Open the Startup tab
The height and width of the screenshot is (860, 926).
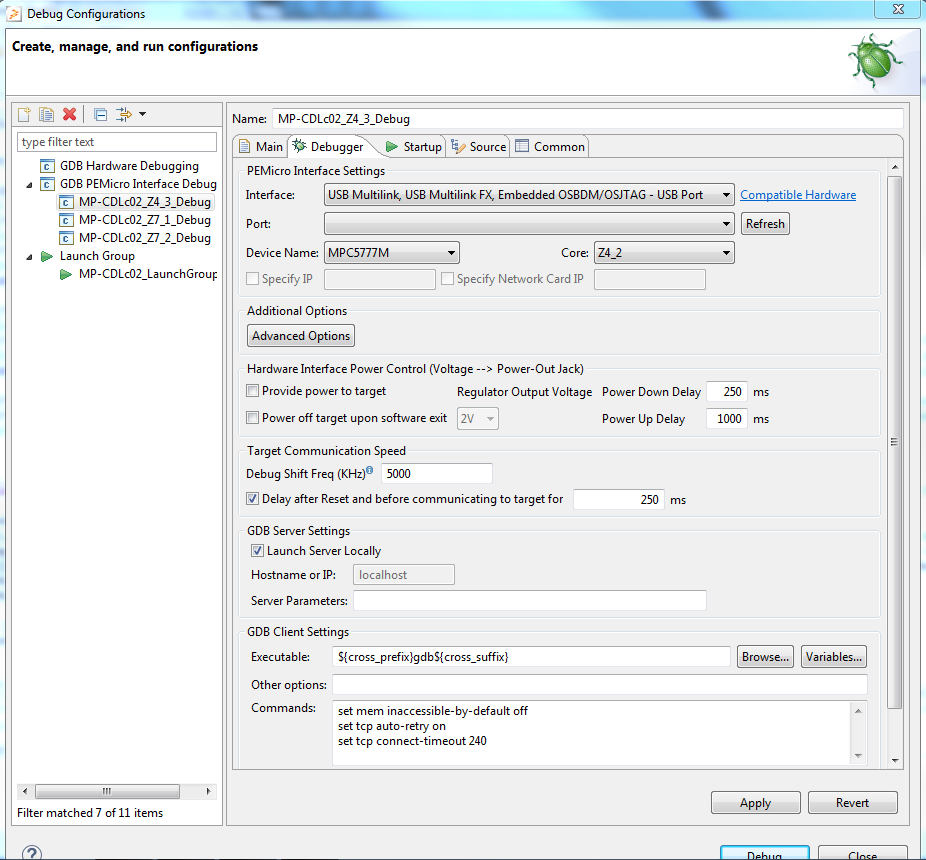click(x=413, y=146)
